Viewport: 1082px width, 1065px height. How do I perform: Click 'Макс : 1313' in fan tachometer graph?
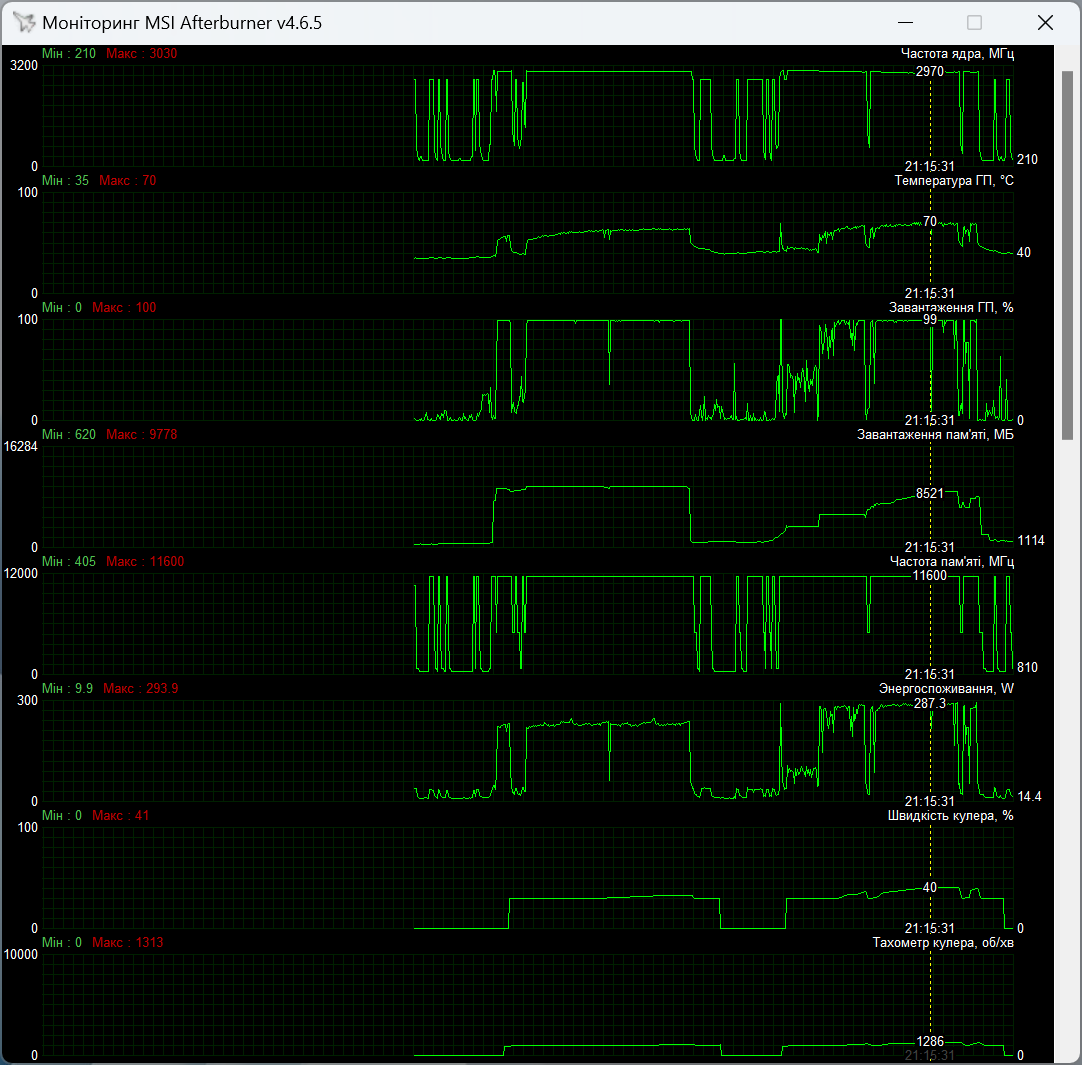(x=128, y=942)
